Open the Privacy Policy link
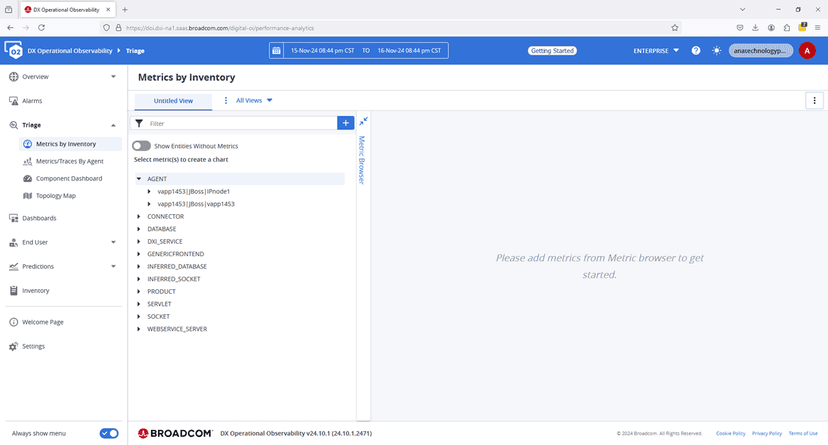 pyautogui.click(x=766, y=433)
